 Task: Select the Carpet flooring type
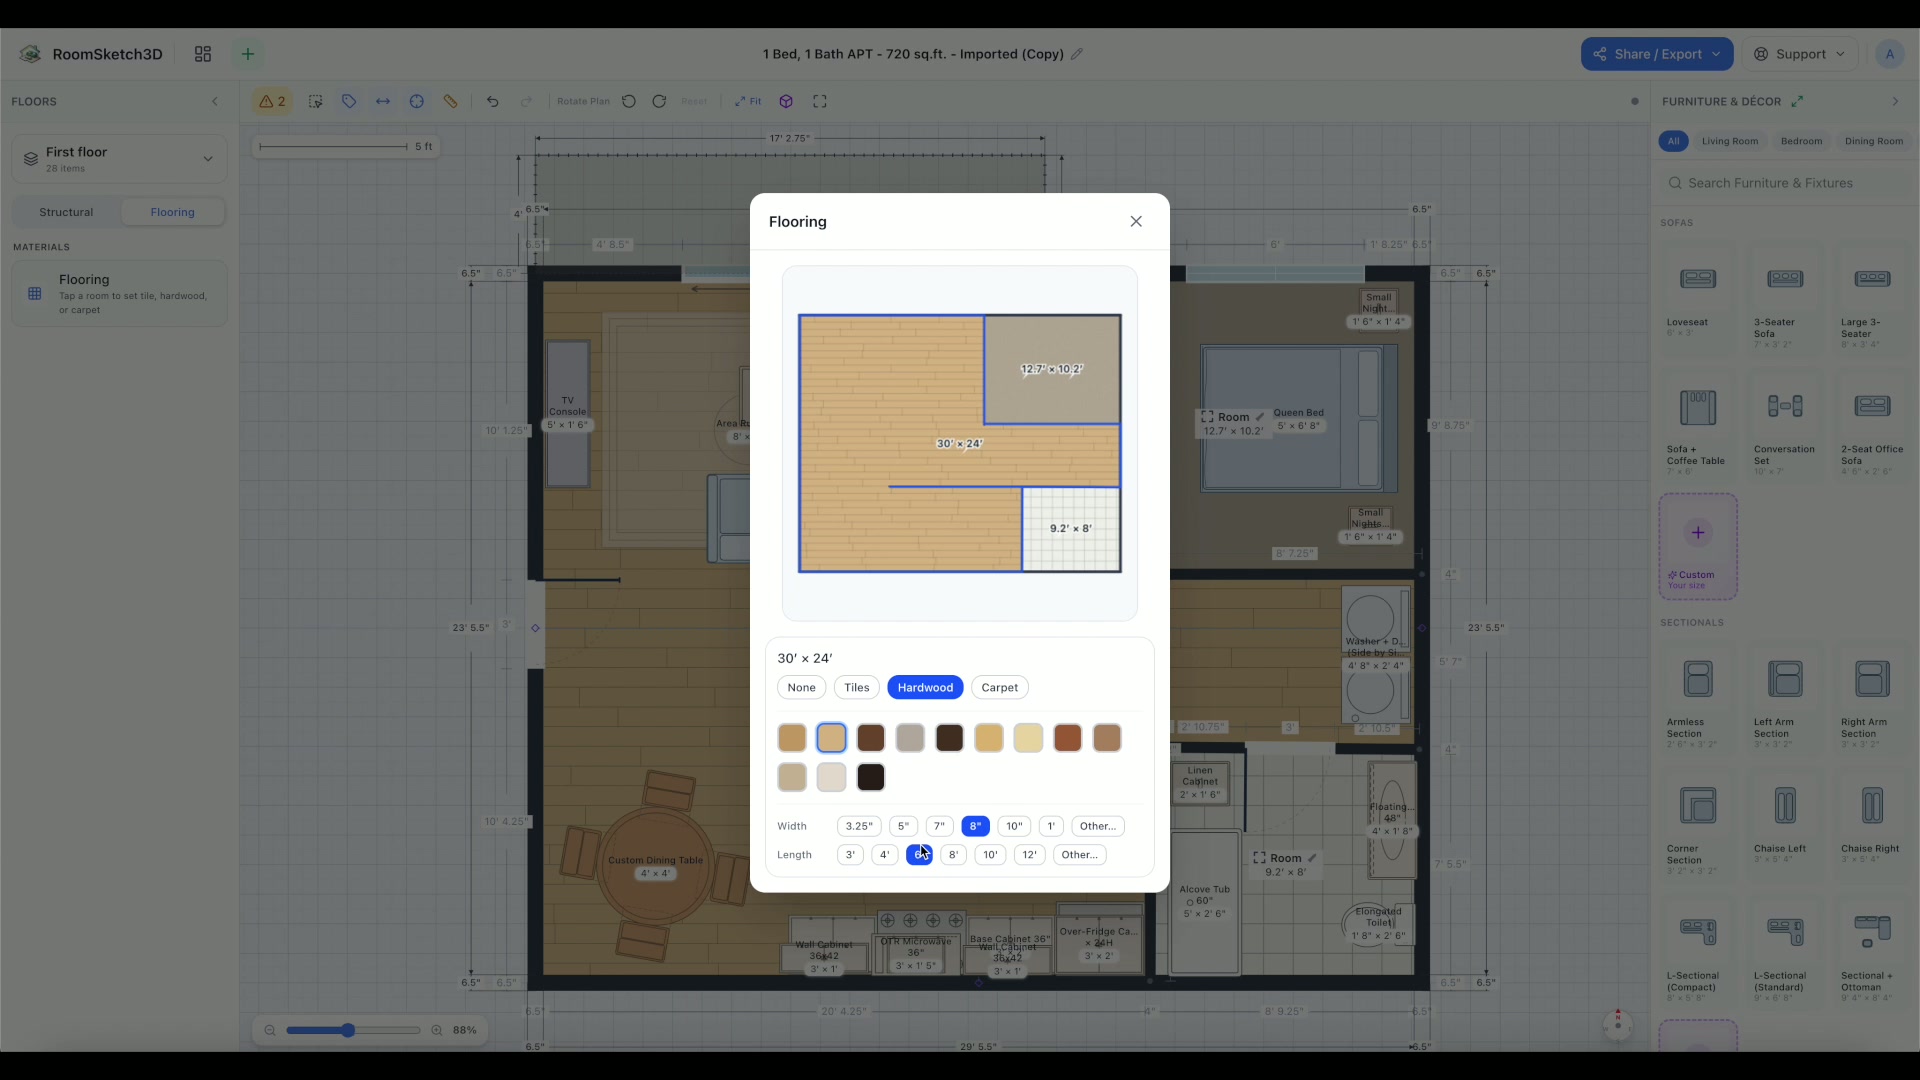1000,687
